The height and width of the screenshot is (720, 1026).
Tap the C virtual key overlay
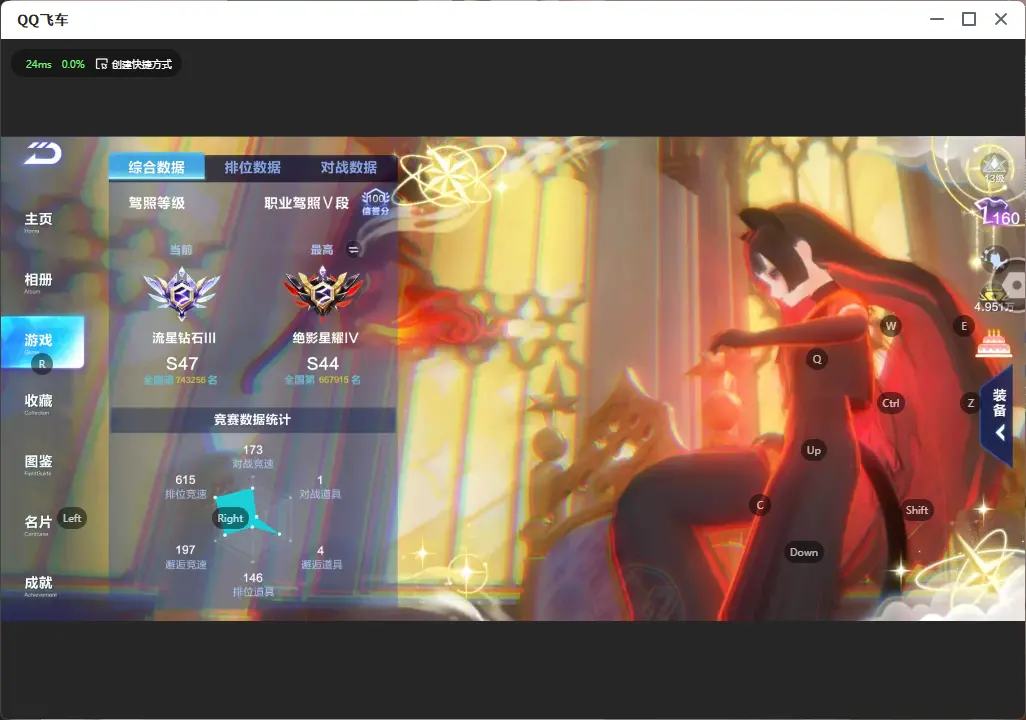pos(760,505)
